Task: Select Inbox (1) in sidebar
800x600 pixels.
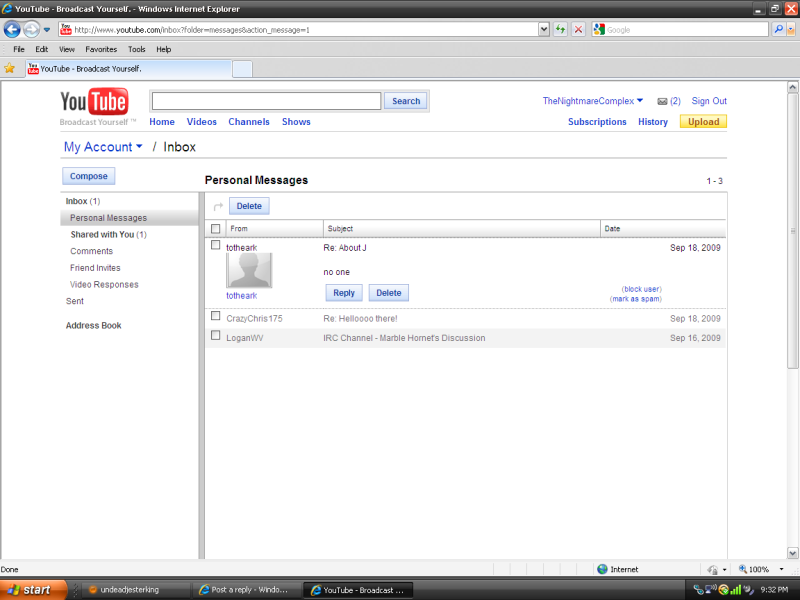Action: pos(83,201)
